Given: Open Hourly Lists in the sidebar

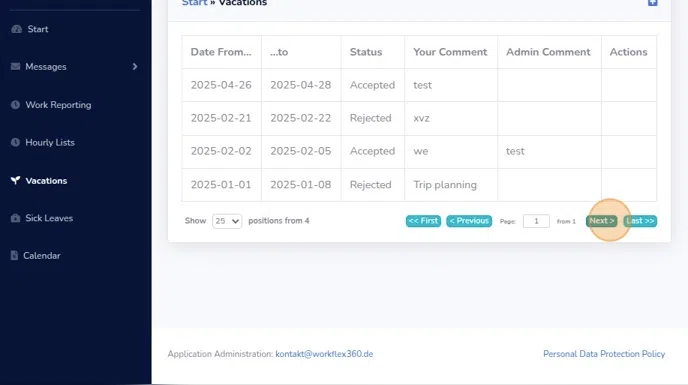Looking at the screenshot, I should click(50, 143).
